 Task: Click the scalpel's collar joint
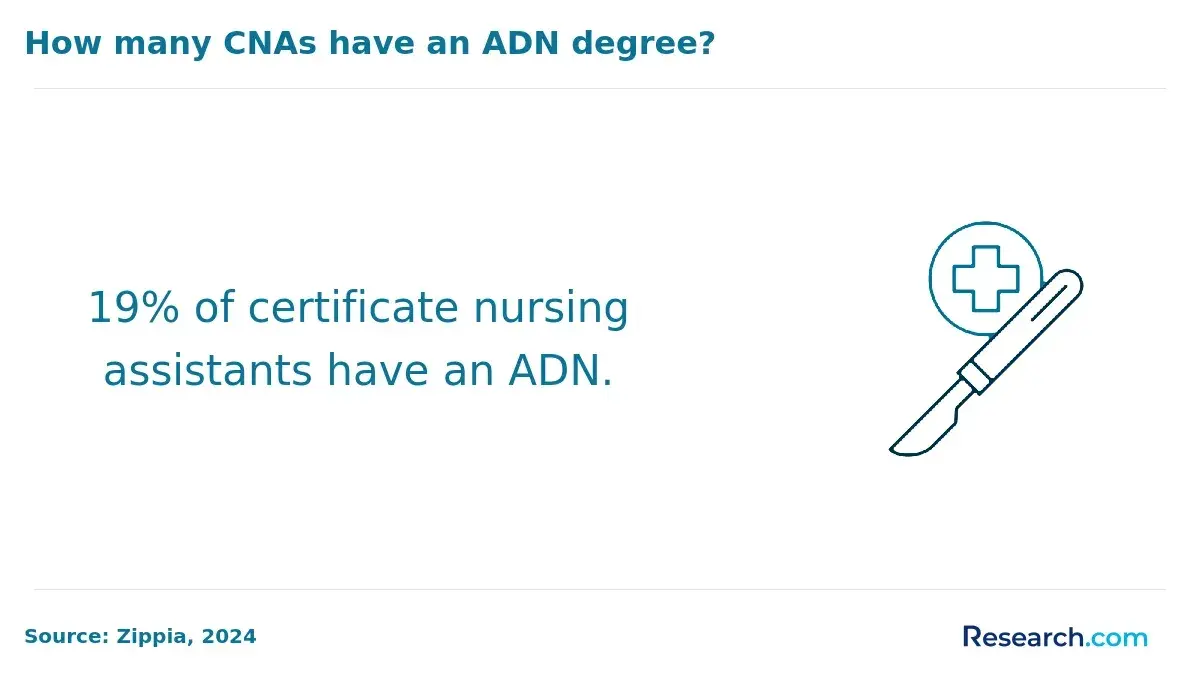975,377
